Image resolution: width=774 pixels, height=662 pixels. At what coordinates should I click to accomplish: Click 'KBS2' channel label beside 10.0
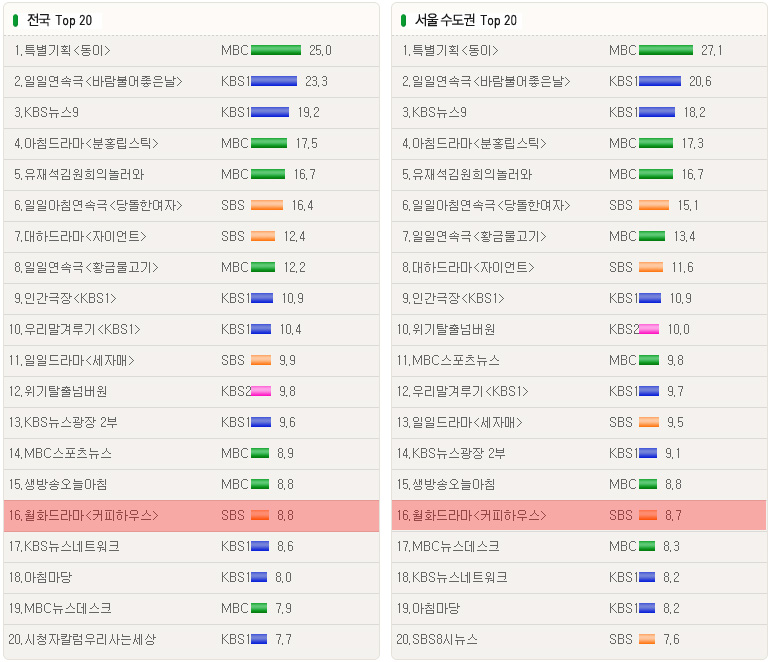coord(624,329)
